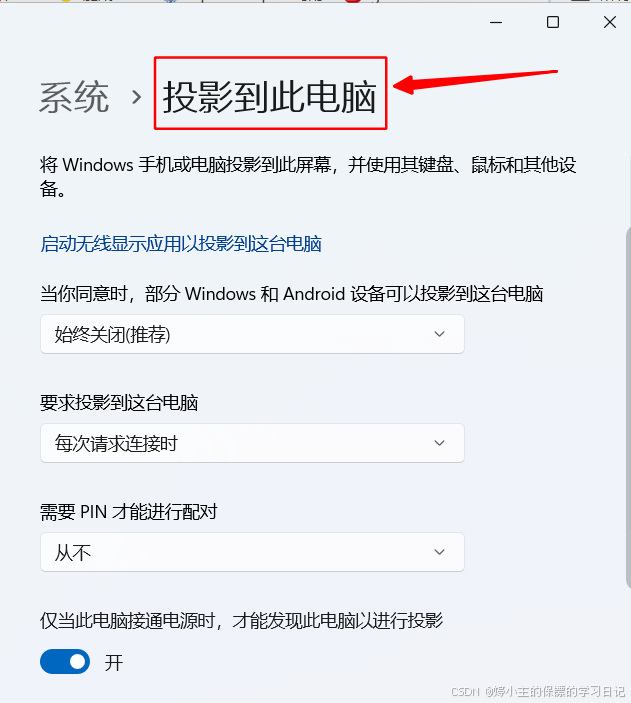Viewport: 631px width, 703px height.
Task: Click chevron arrow in 从不 box
Action: click(440, 552)
